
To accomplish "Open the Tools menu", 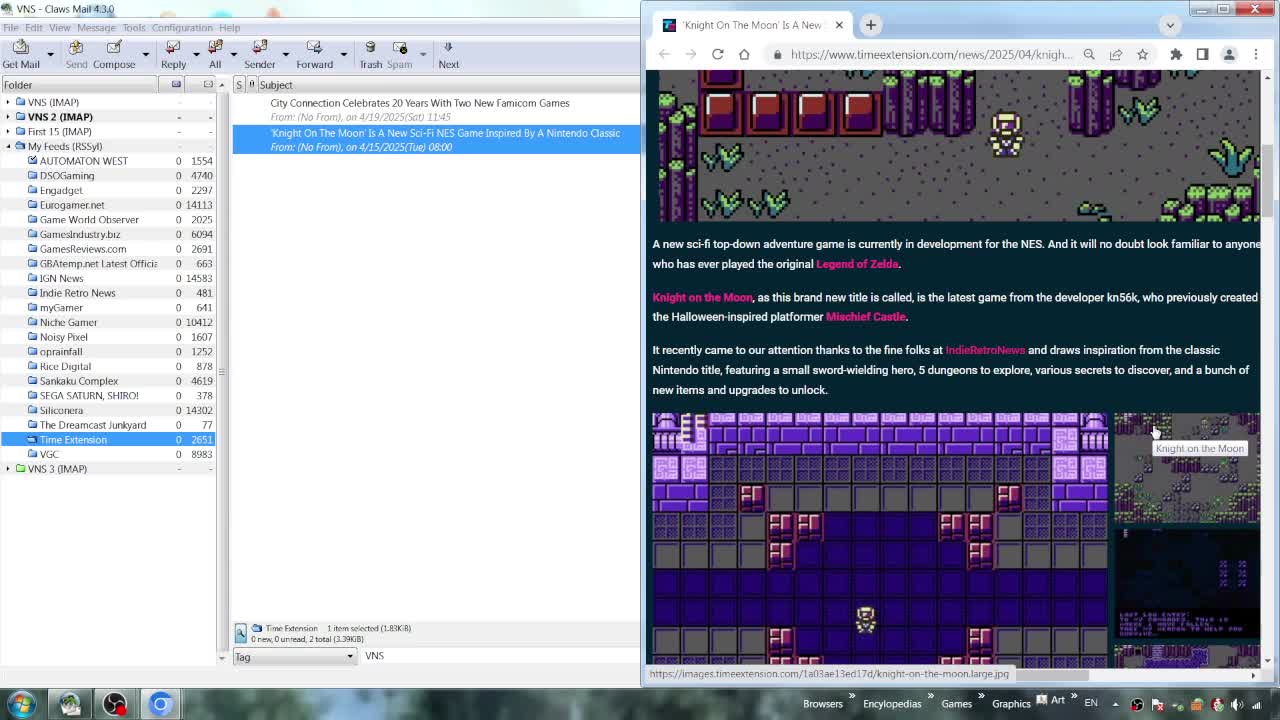I will click(134, 27).
